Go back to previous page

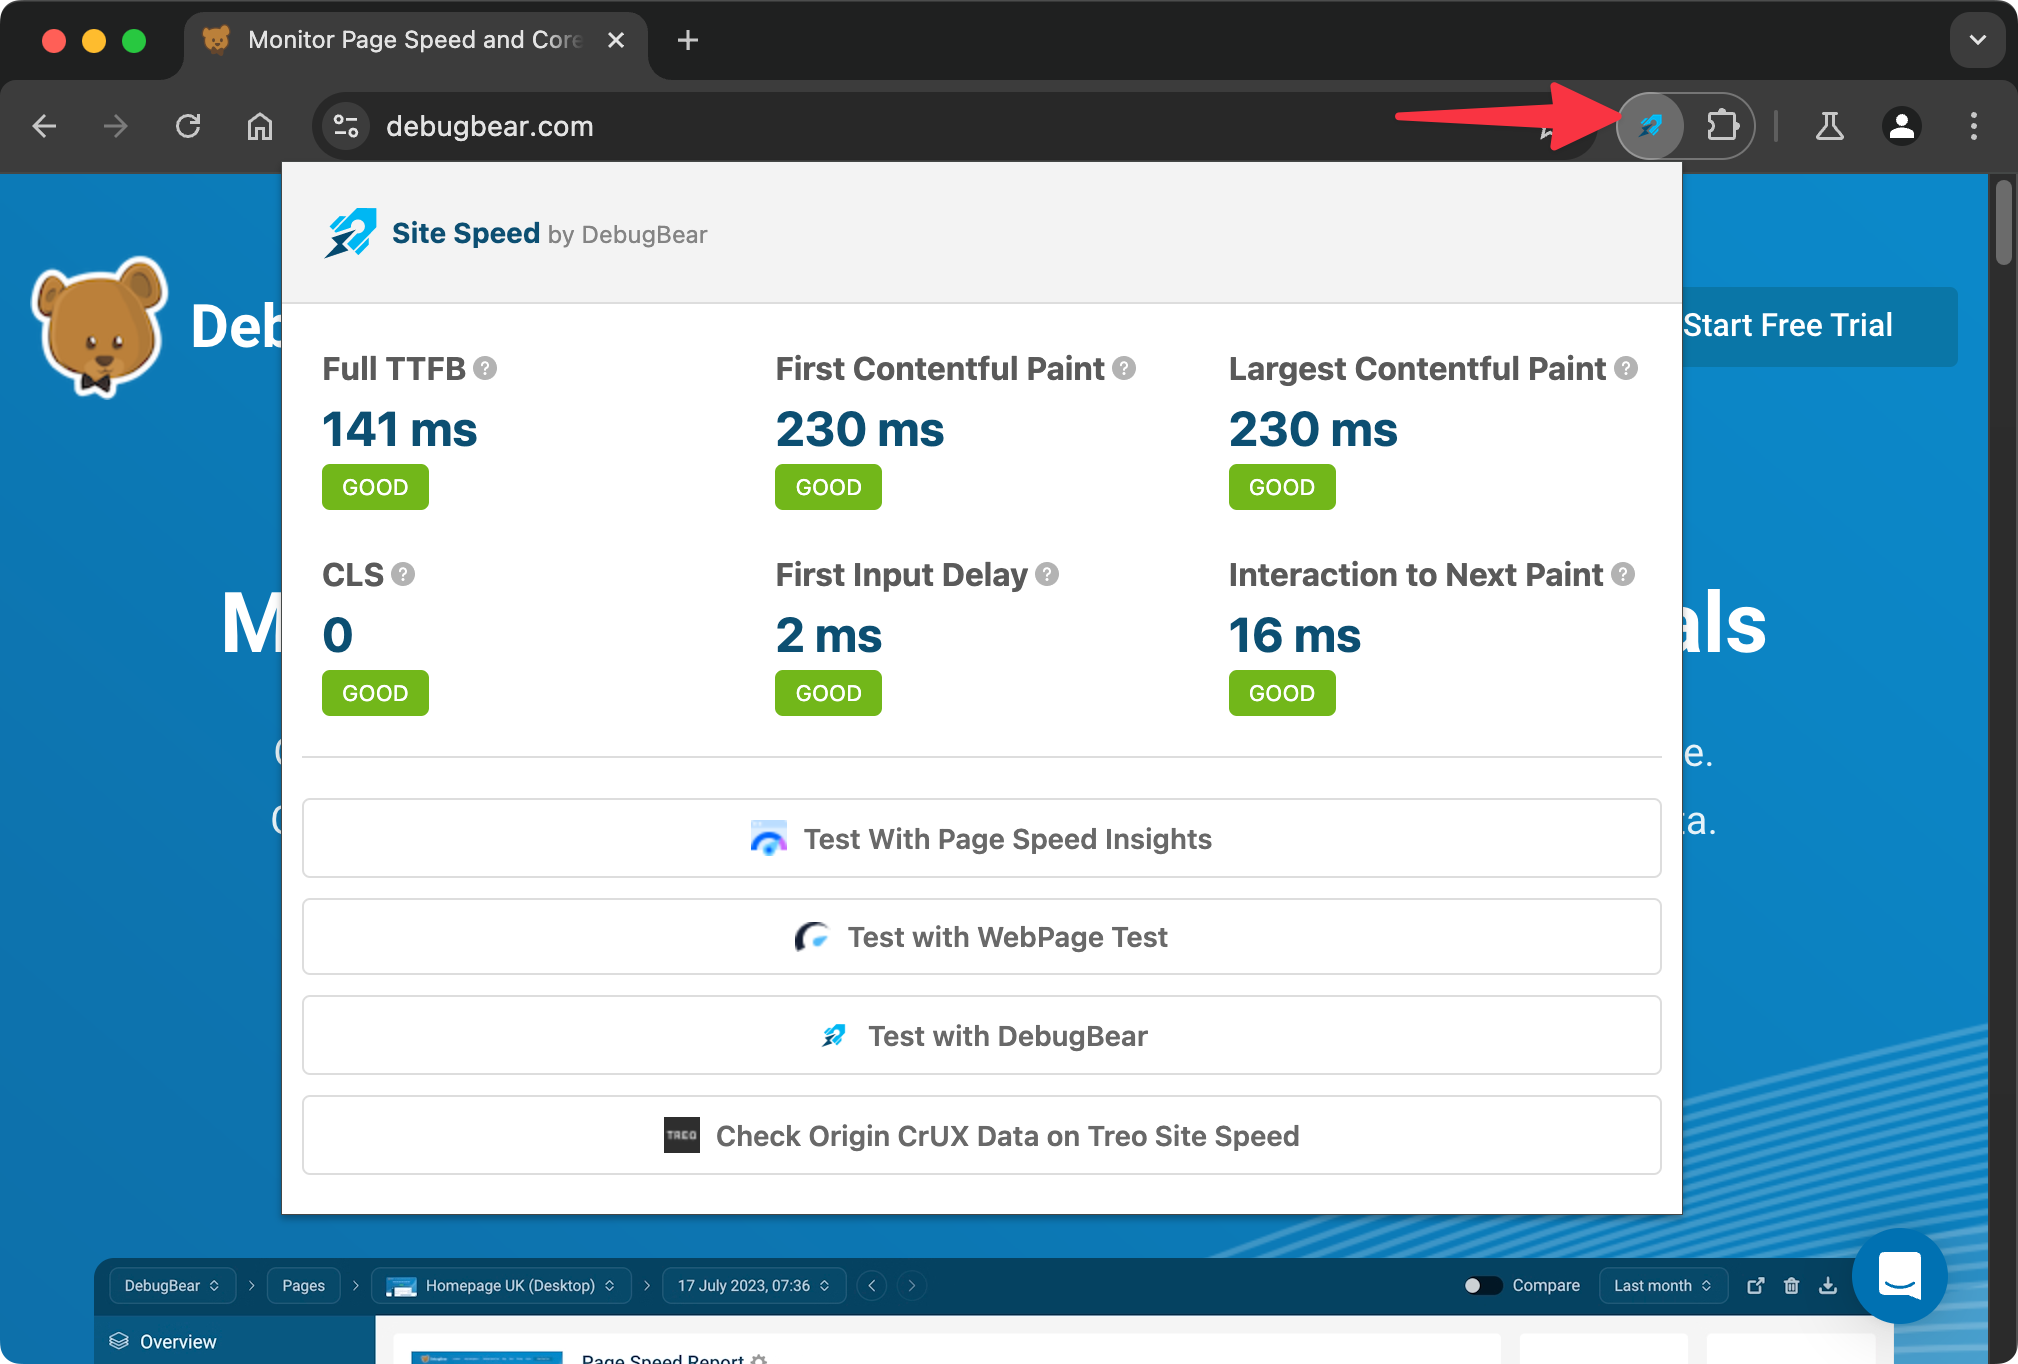pos(44,126)
